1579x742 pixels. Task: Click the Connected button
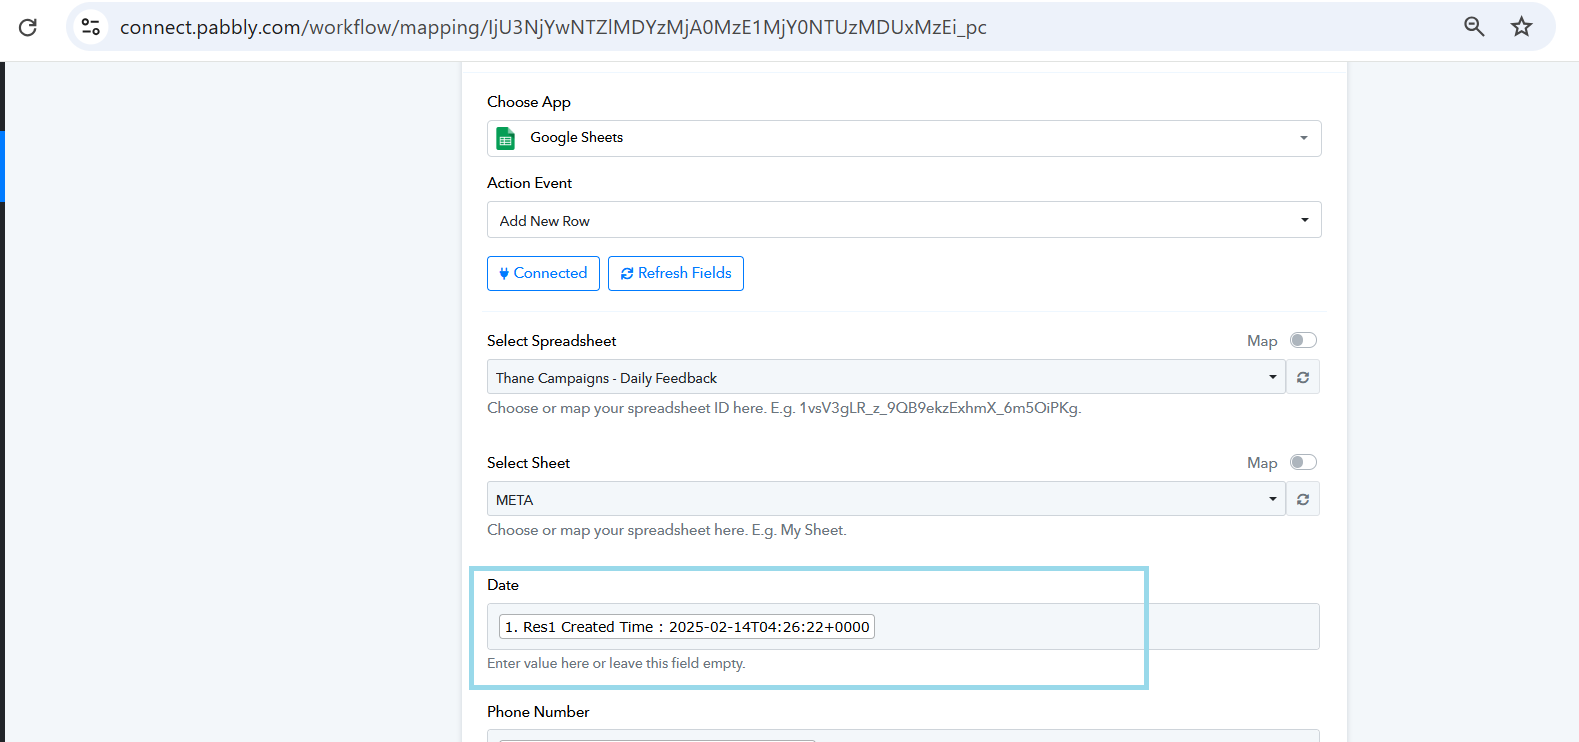(543, 273)
